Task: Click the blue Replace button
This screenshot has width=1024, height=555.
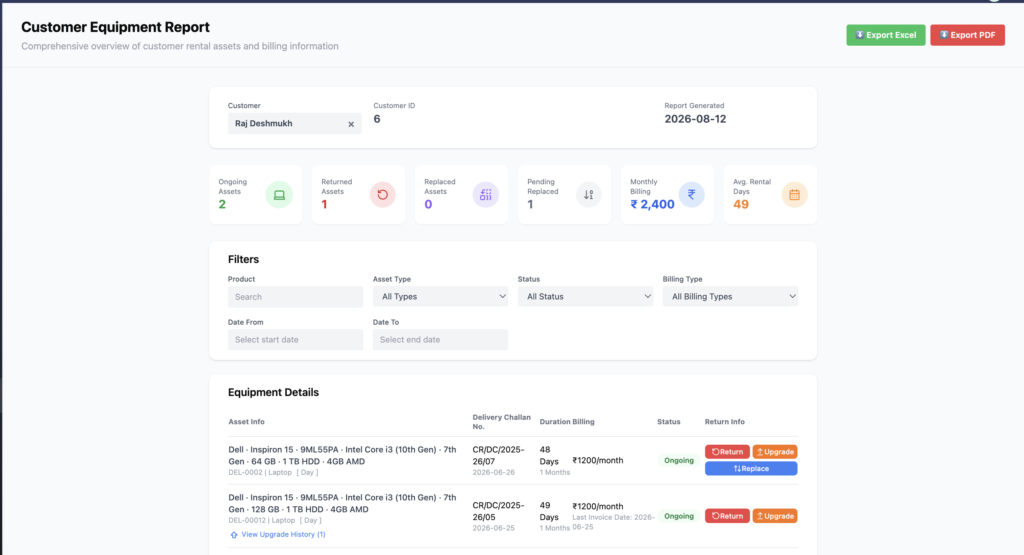Action: 751,469
